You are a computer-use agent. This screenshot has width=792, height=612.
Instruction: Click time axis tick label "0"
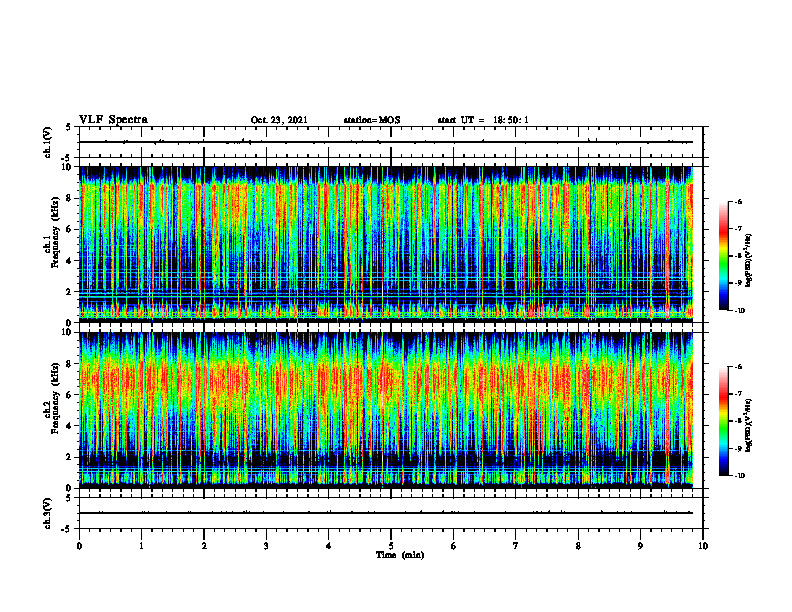pos(79,546)
